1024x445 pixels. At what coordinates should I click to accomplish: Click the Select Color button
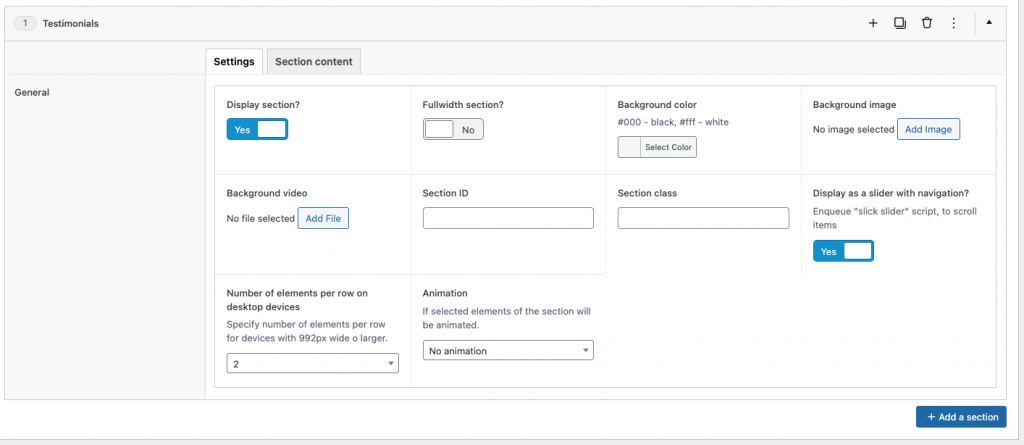point(667,147)
